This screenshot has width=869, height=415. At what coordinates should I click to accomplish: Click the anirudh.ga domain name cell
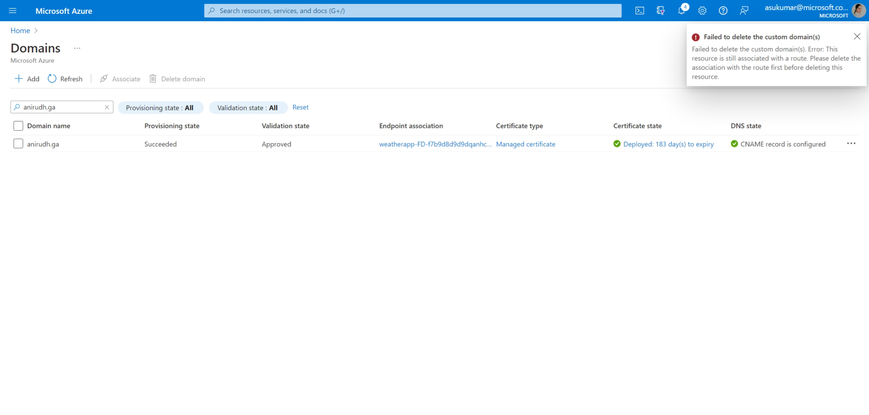(x=43, y=144)
